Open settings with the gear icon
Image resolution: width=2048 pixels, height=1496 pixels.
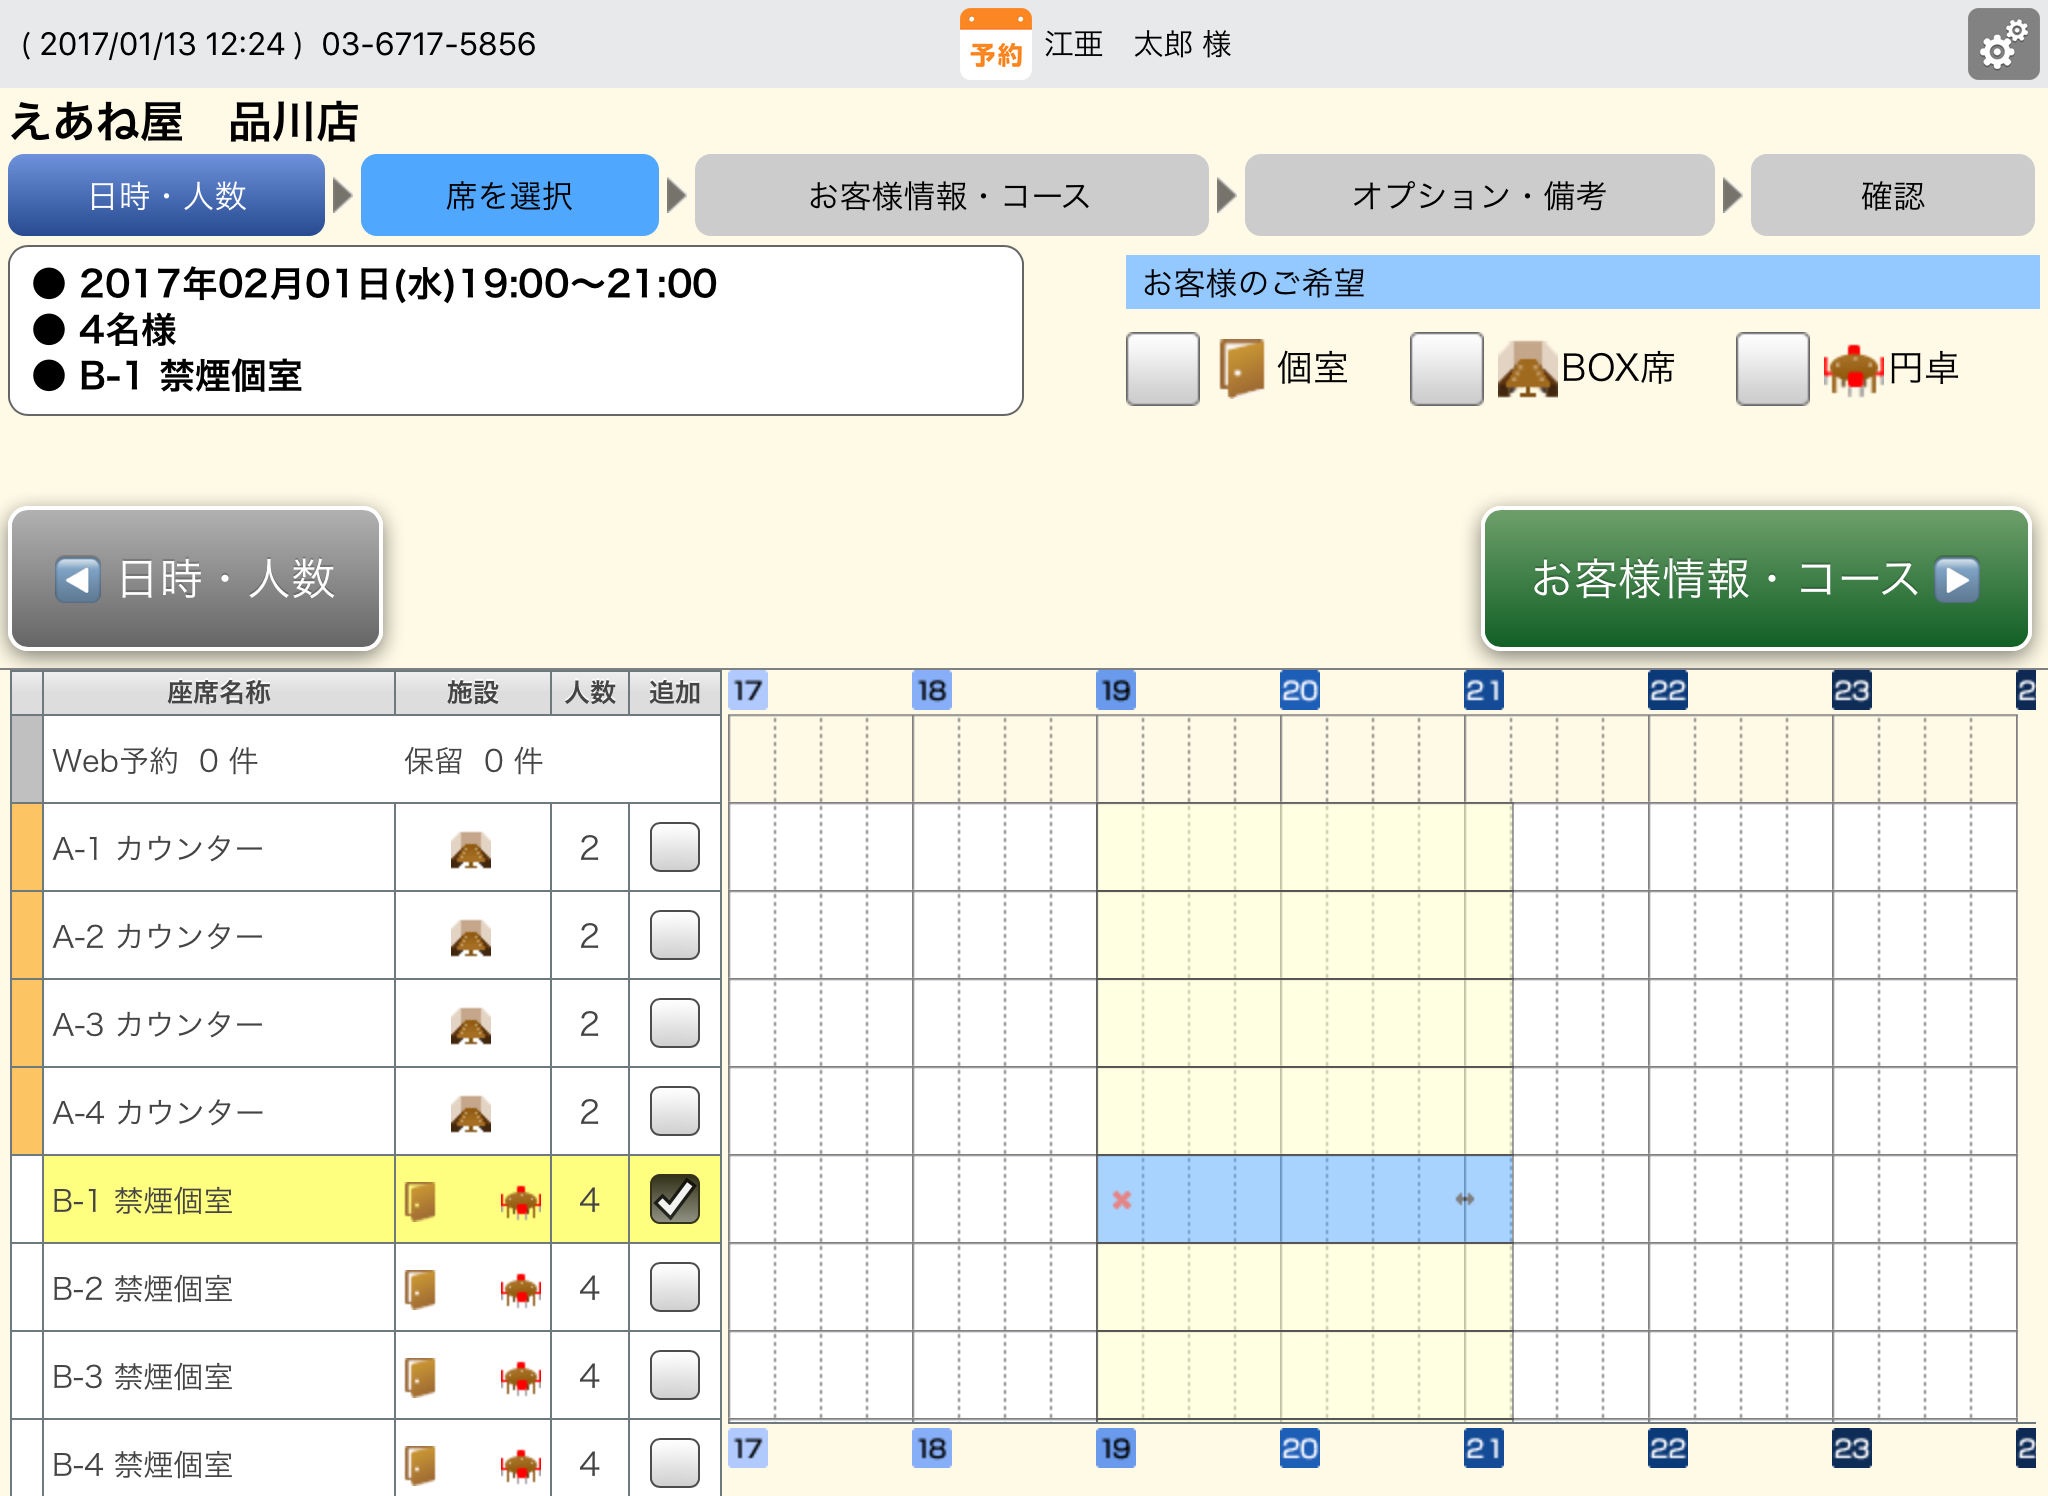pos(2003,44)
